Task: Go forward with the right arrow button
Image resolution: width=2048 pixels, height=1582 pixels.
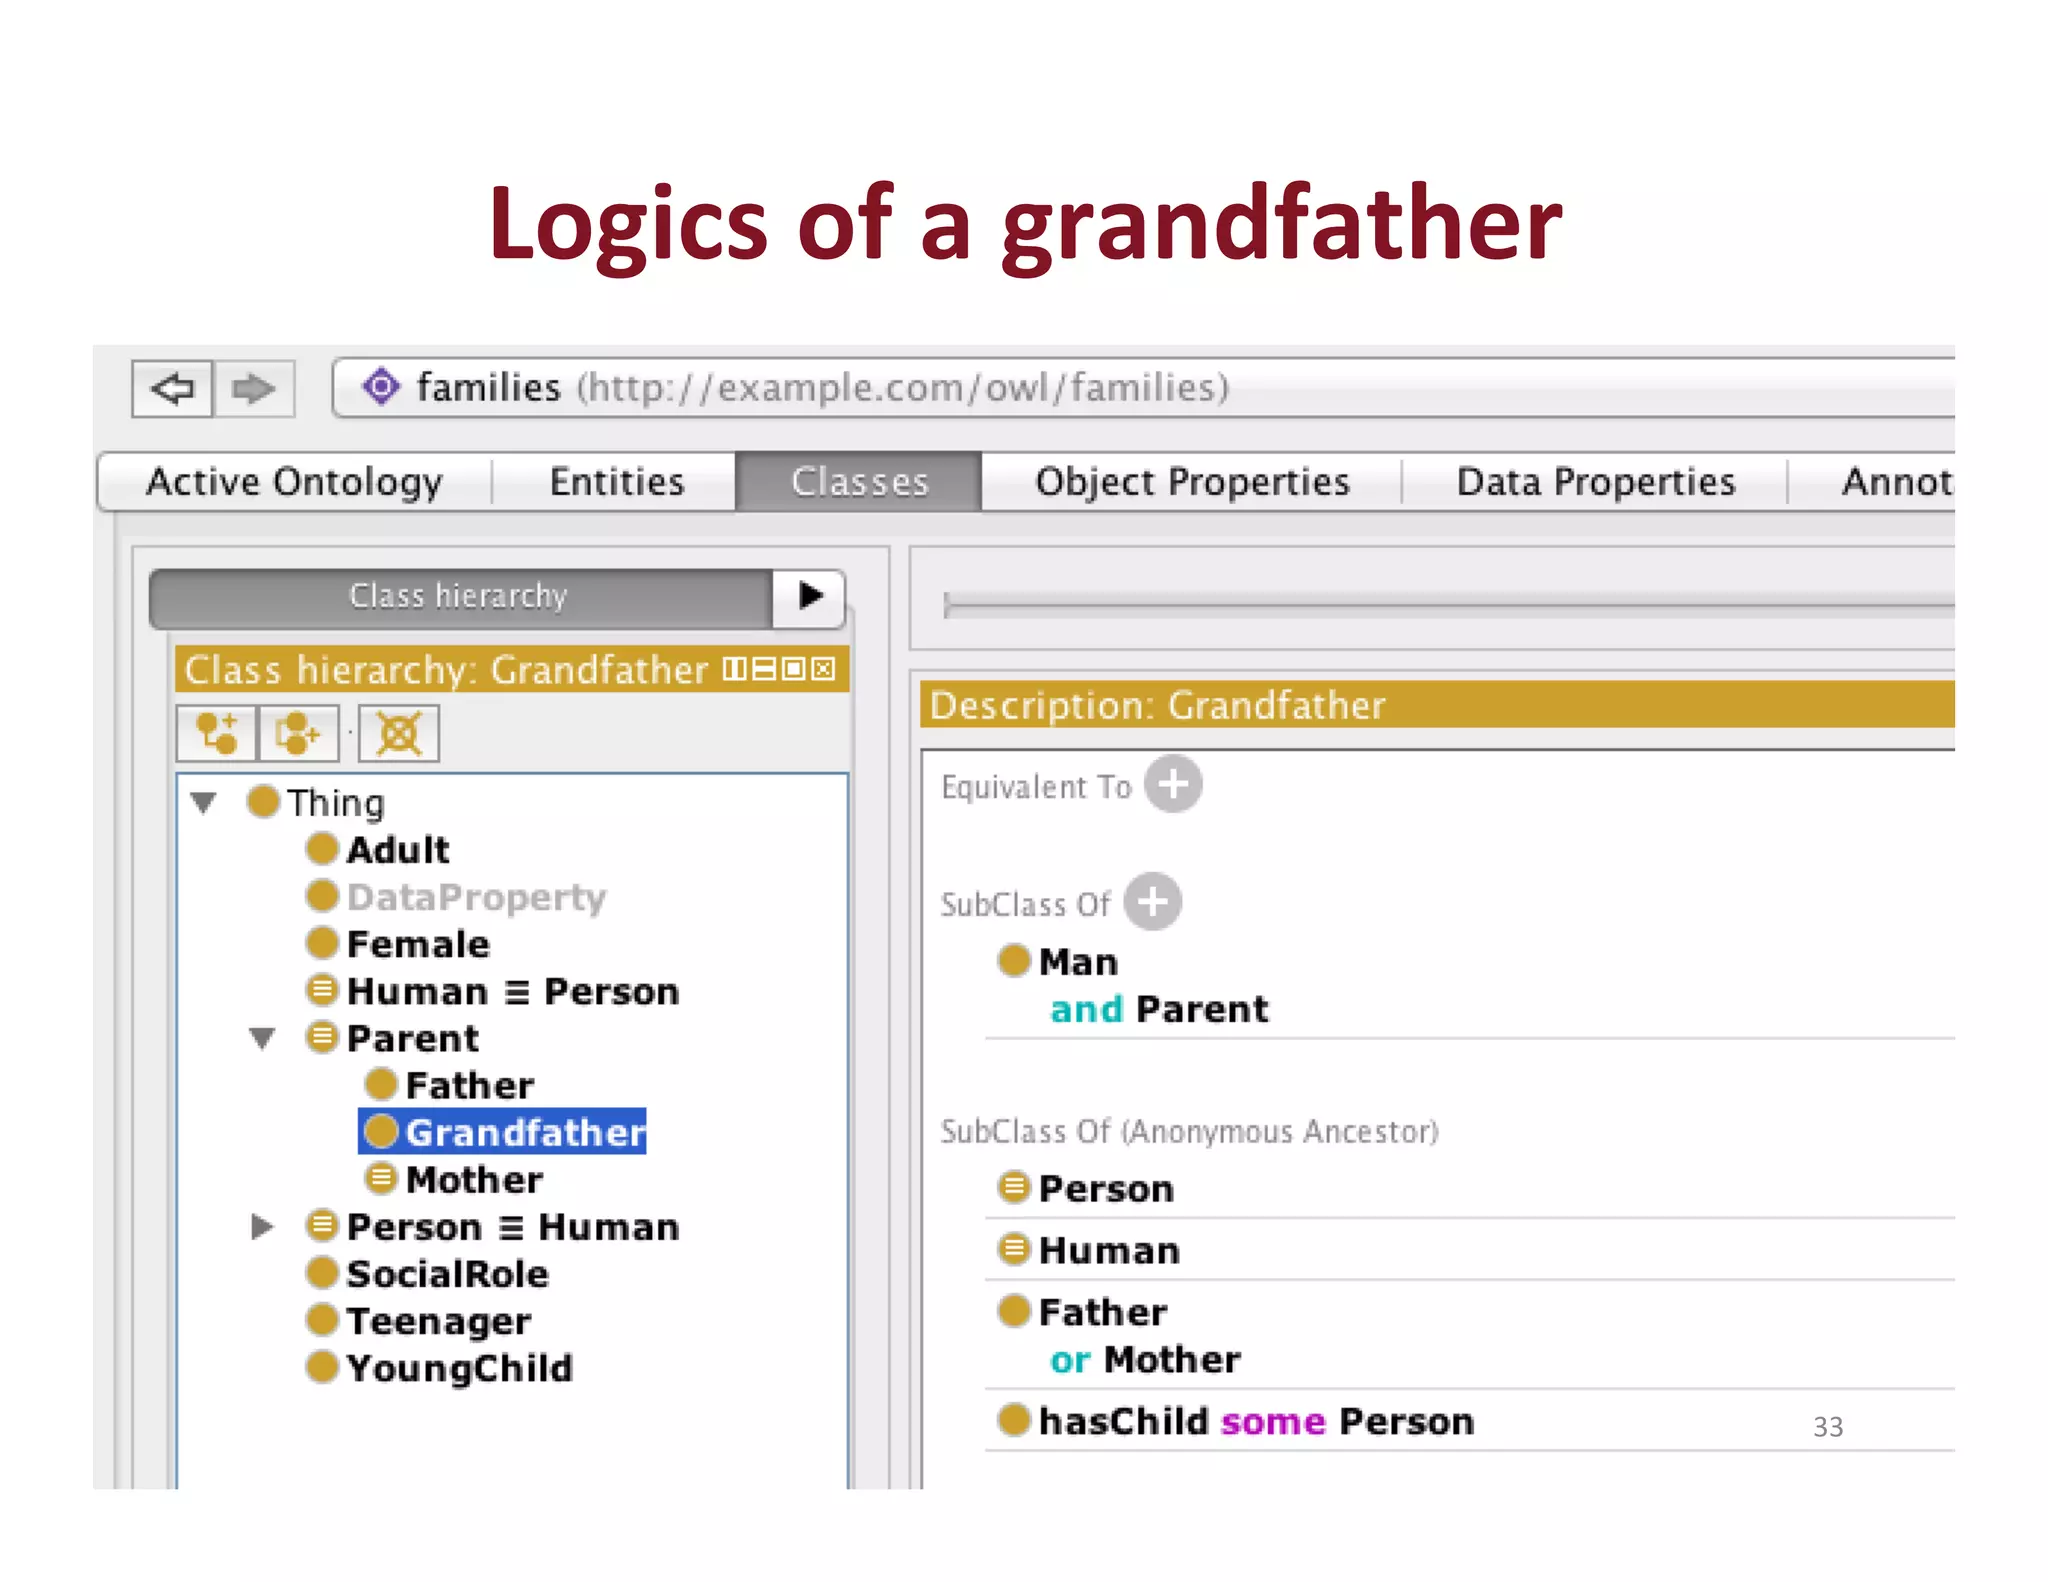Action: (254, 388)
